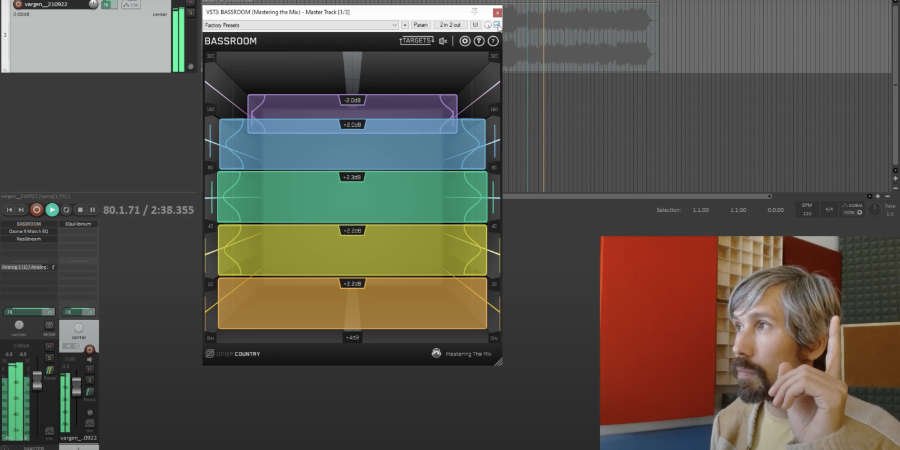Viewport: 900px width, 450px height.
Task: Click the +2.0dB label on blue band
Action: 352,125
